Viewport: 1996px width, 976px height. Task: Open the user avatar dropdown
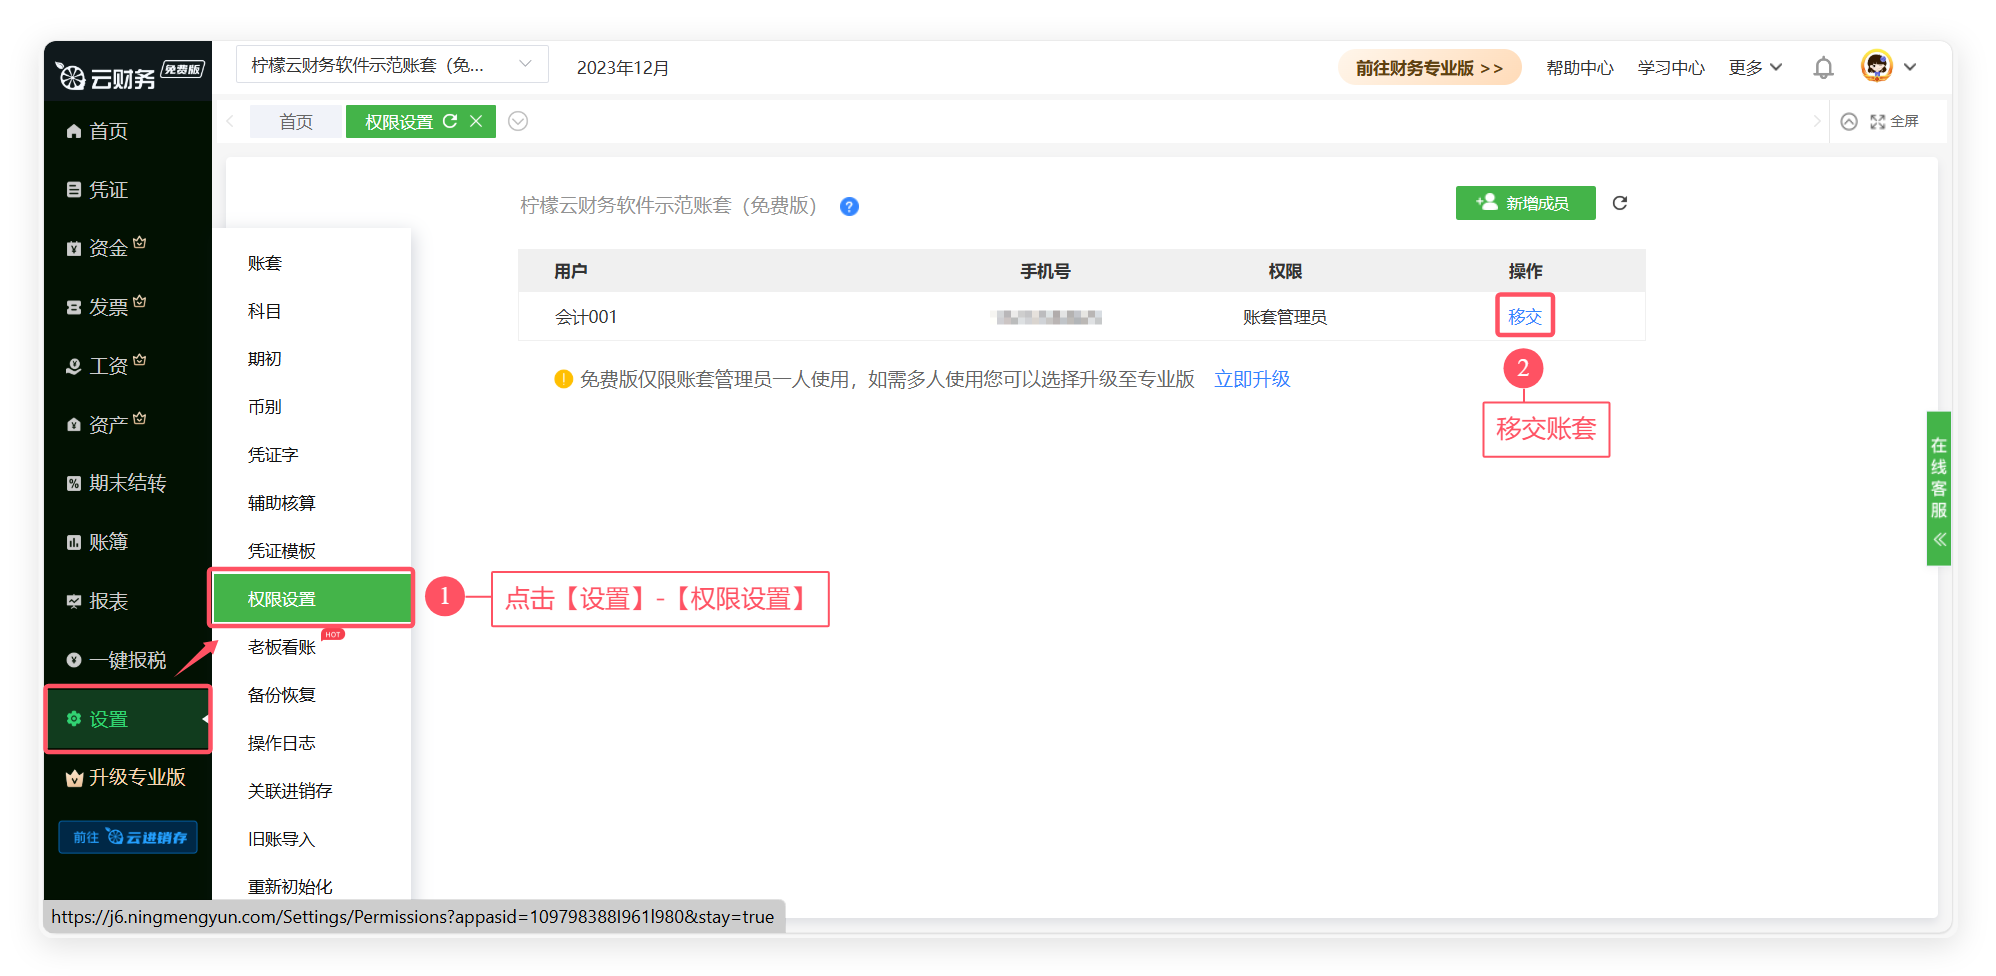tap(1888, 67)
